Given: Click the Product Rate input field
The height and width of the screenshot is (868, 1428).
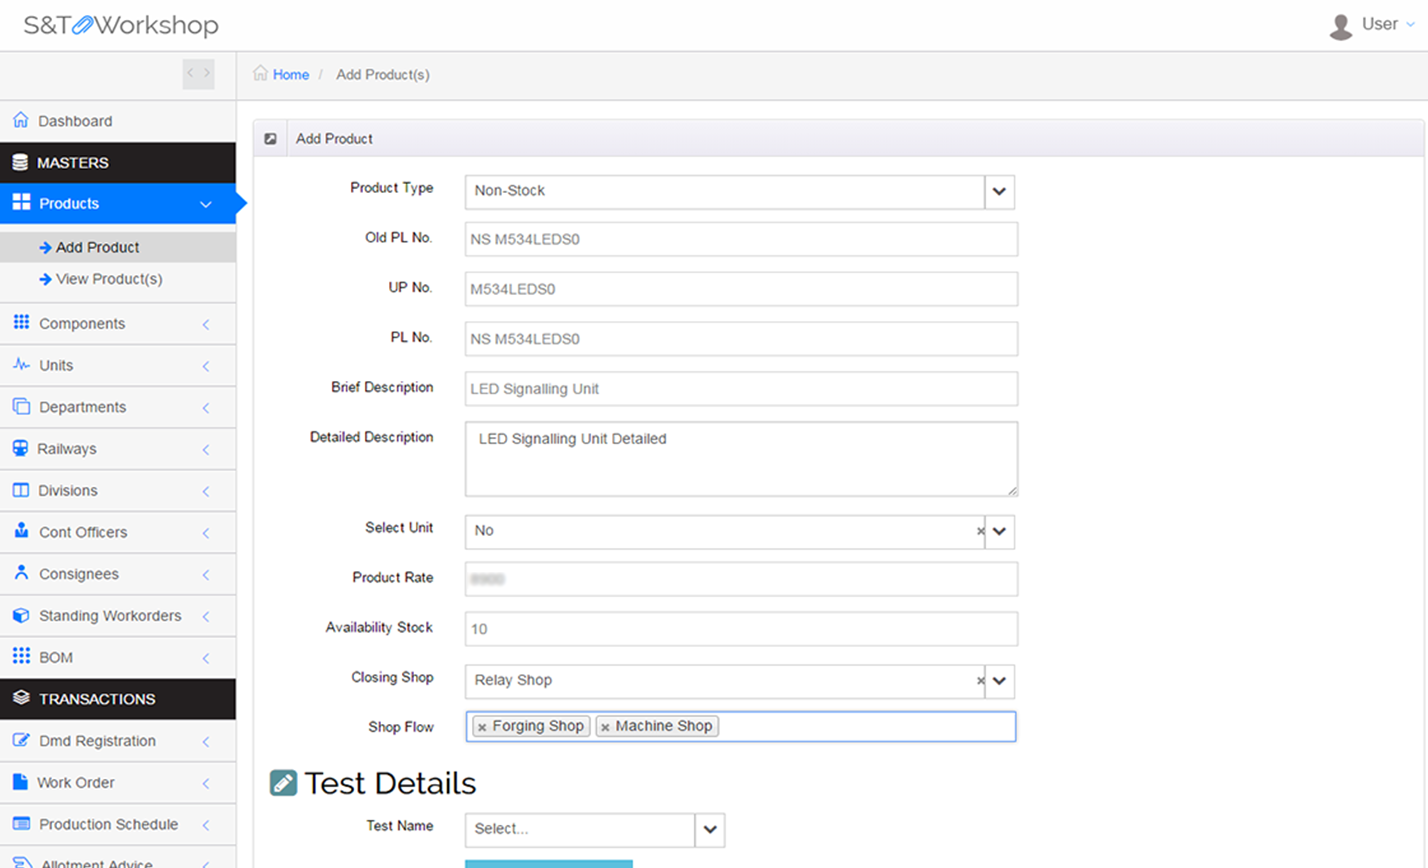Looking at the screenshot, I should [x=741, y=579].
